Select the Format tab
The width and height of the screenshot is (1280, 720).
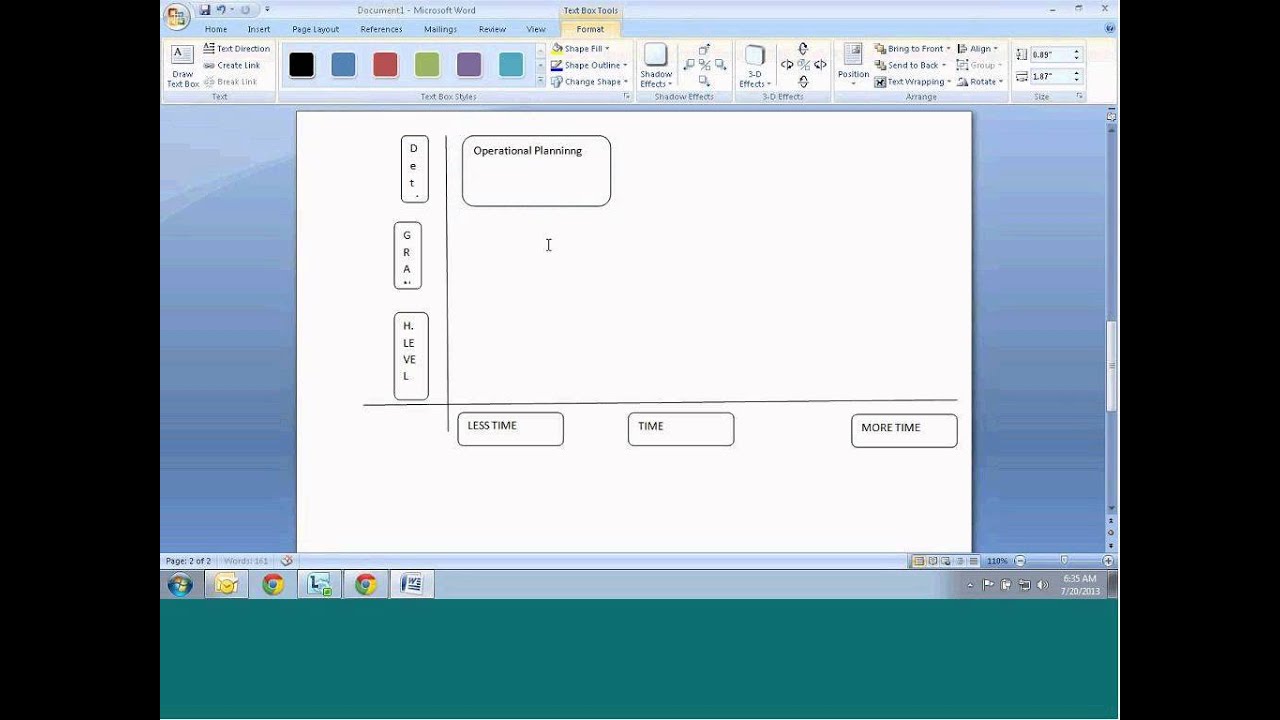tap(590, 29)
